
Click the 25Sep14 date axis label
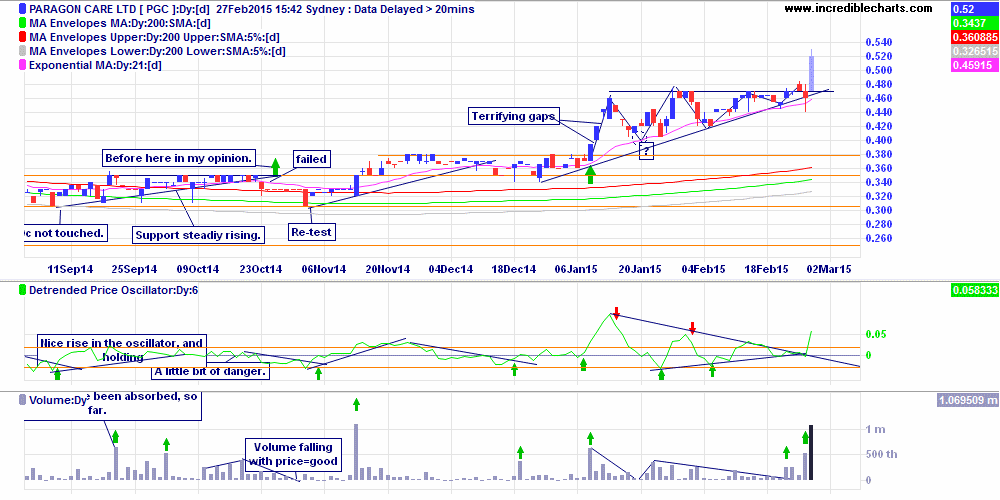tap(135, 270)
